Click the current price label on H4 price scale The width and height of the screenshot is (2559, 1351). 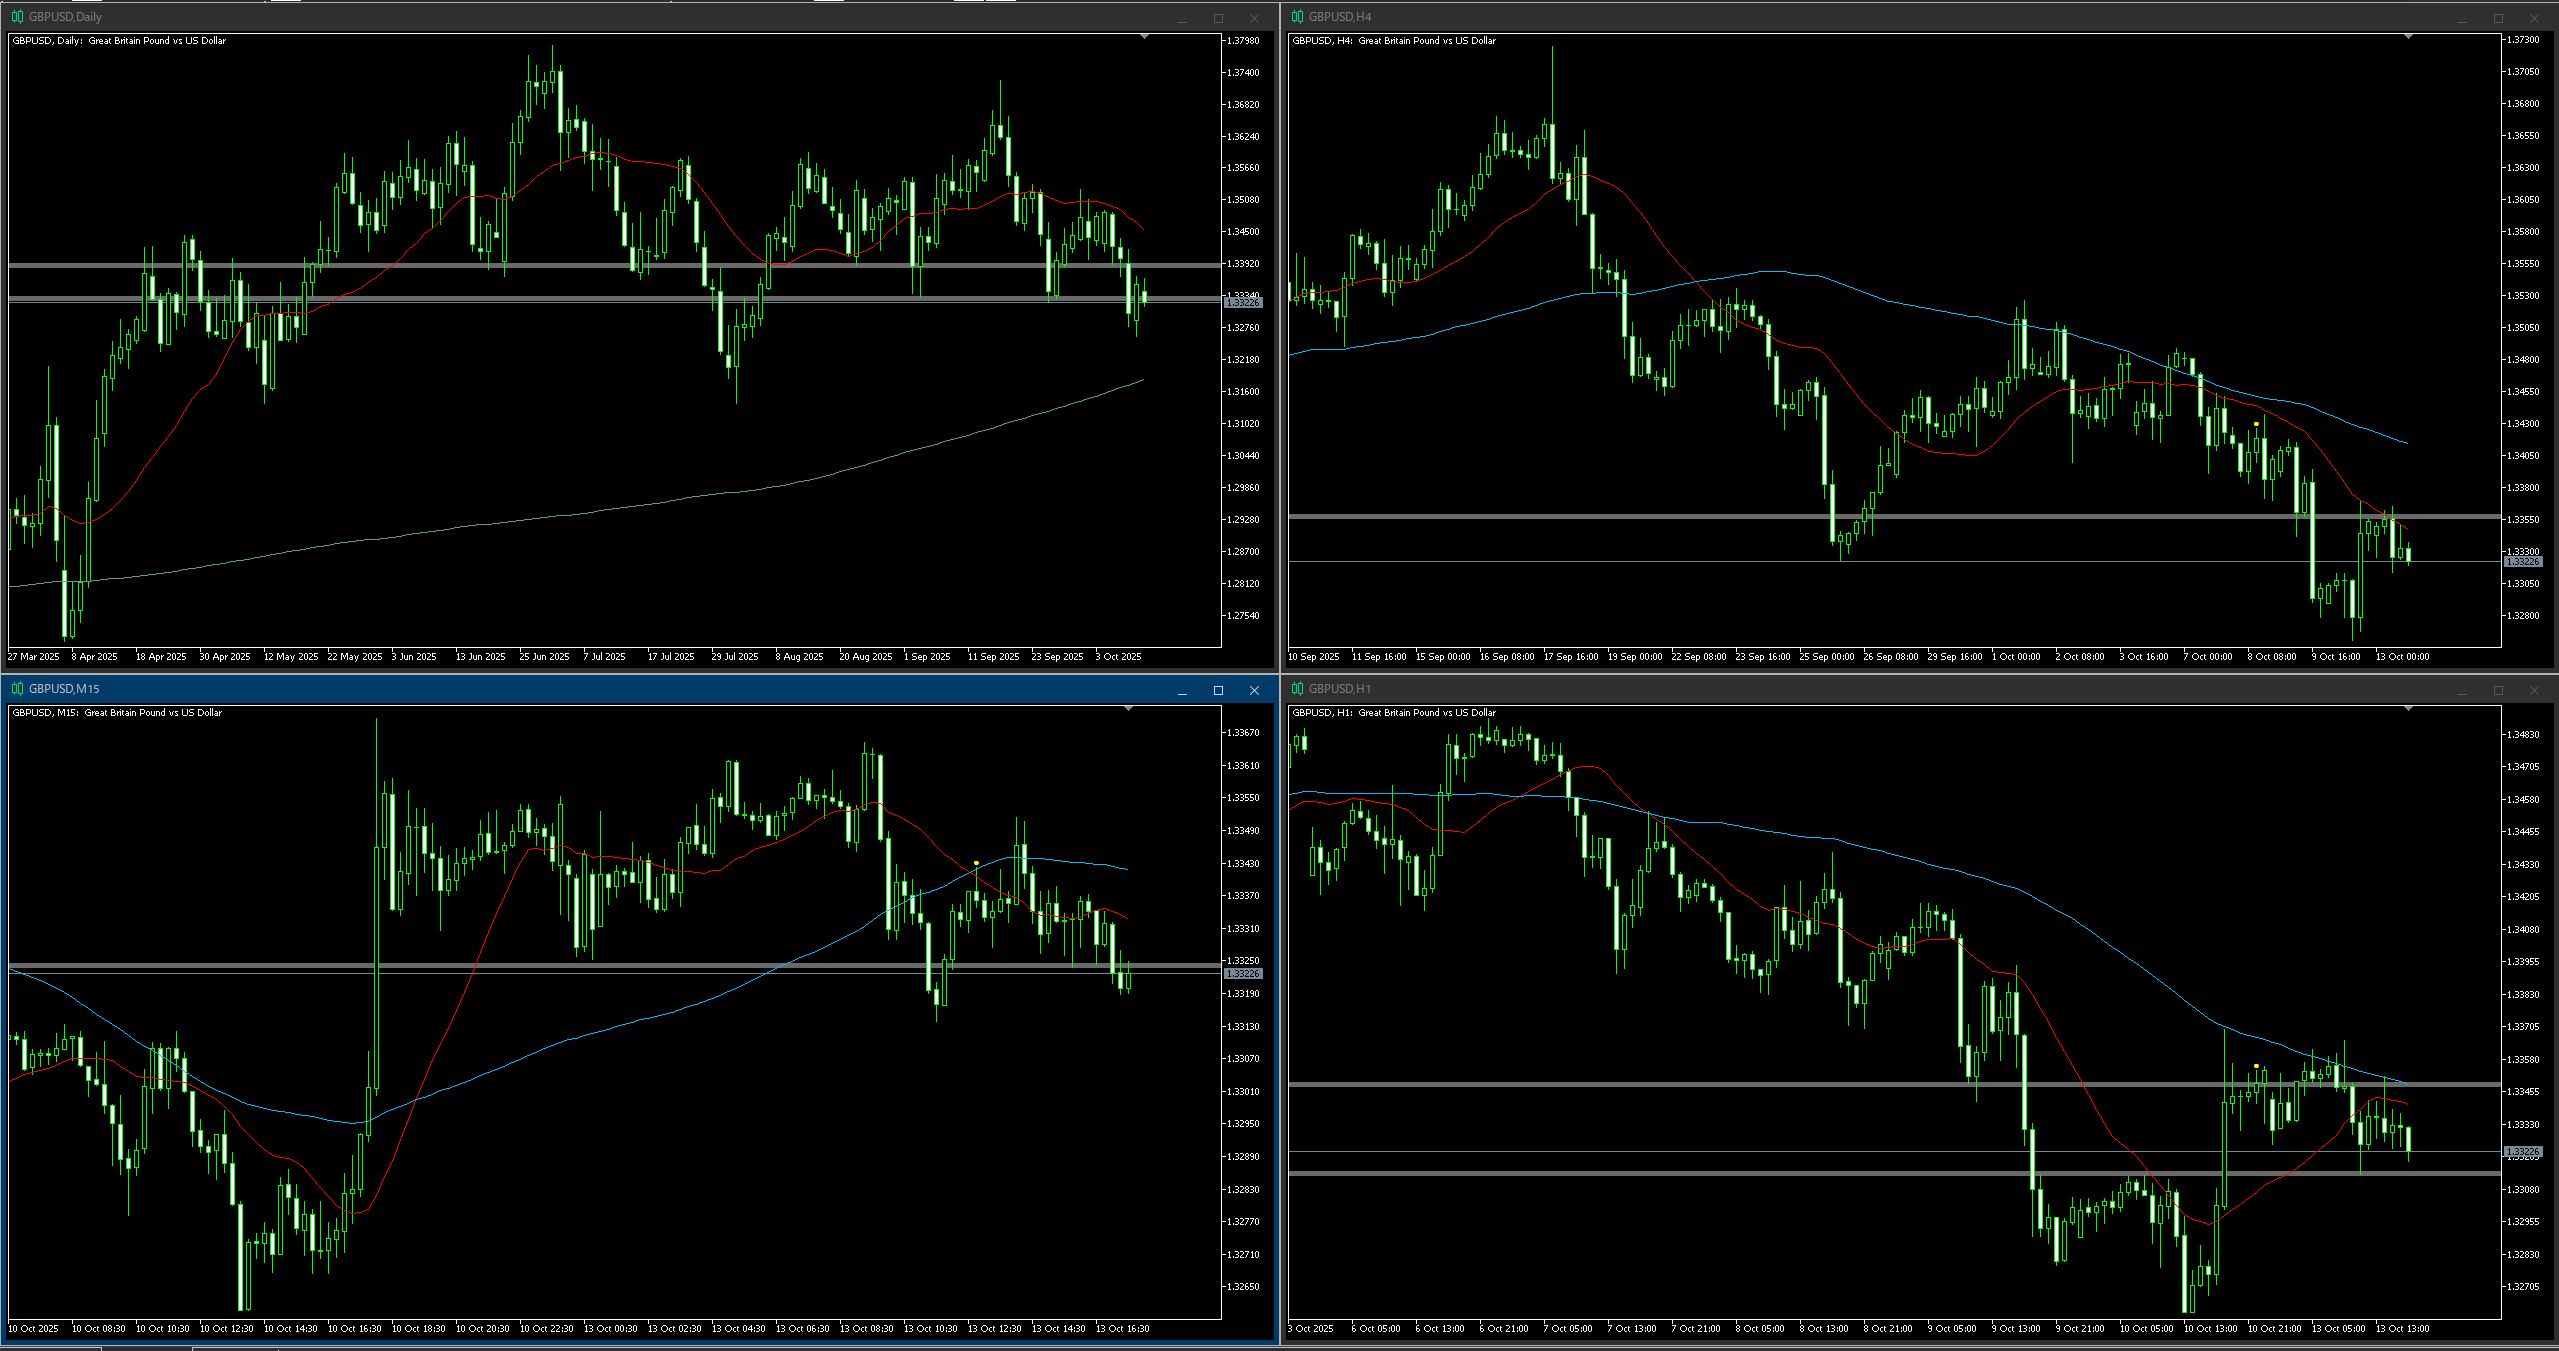click(x=2522, y=562)
